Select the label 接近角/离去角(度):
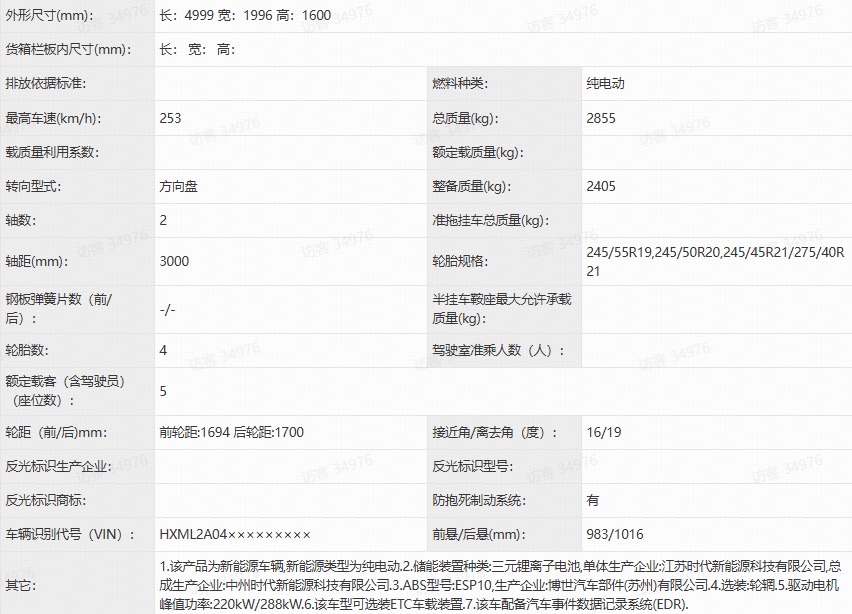Image resolution: width=852 pixels, height=614 pixels. [x=495, y=433]
